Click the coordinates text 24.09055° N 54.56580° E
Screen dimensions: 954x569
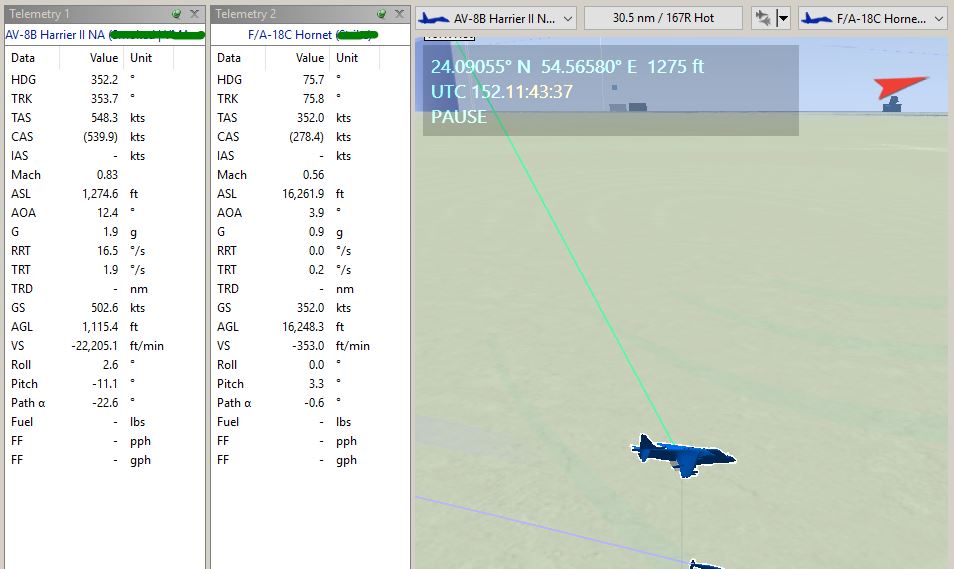coord(534,66)
